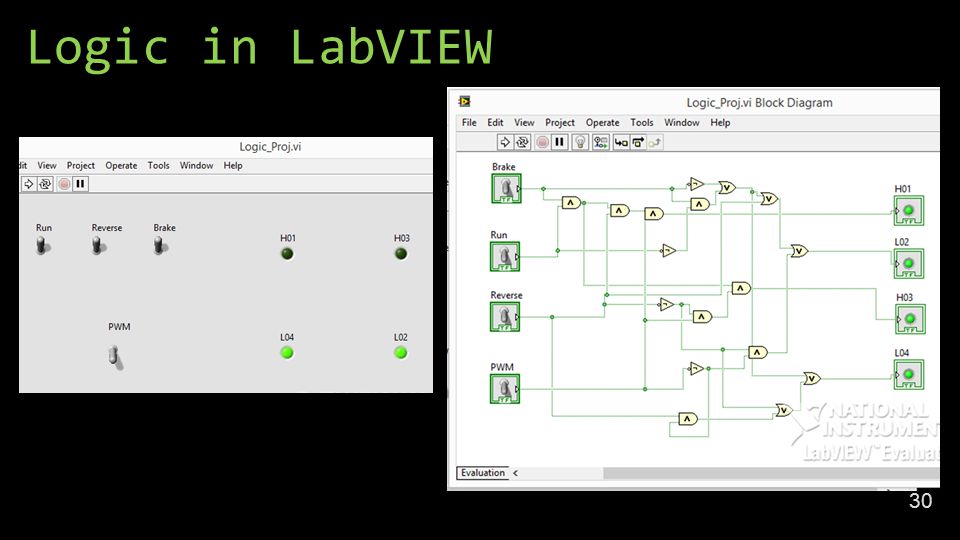
Task: Open Project menu in Block Diagram window
Action: click(x=560, y=122)
